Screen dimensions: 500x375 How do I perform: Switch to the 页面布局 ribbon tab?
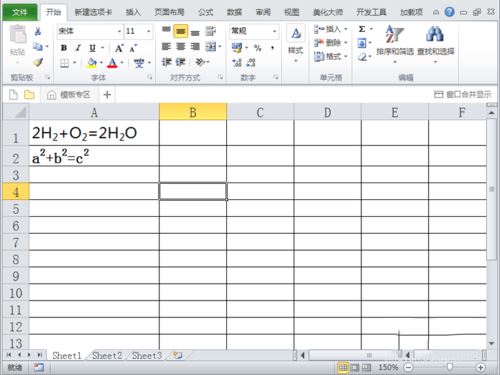tap(169, 12)
